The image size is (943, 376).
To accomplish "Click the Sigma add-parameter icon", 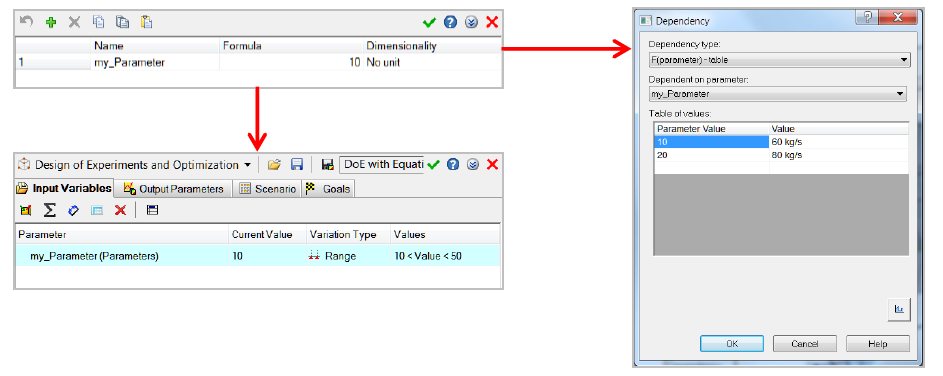I will 50,210.
